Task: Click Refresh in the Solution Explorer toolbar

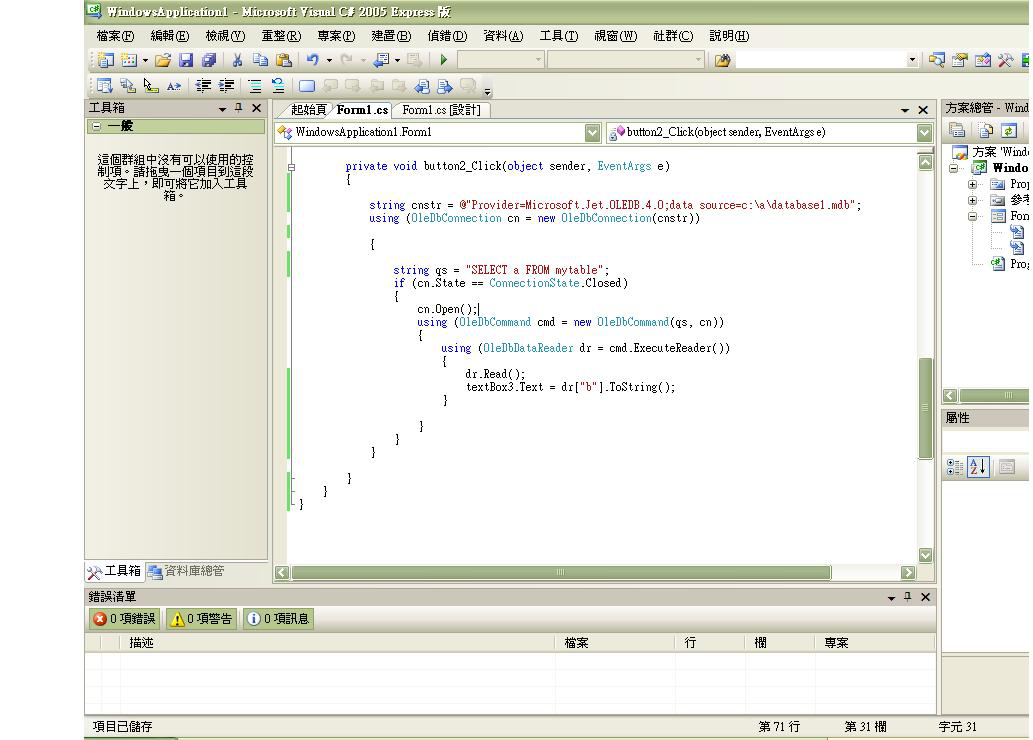Action: pos(1009,130)
